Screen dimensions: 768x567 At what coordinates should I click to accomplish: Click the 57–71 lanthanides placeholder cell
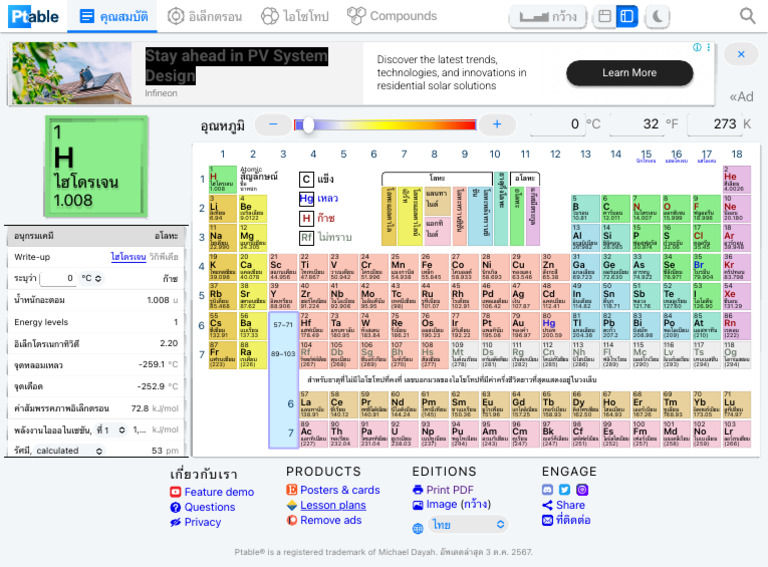(283, 325)
